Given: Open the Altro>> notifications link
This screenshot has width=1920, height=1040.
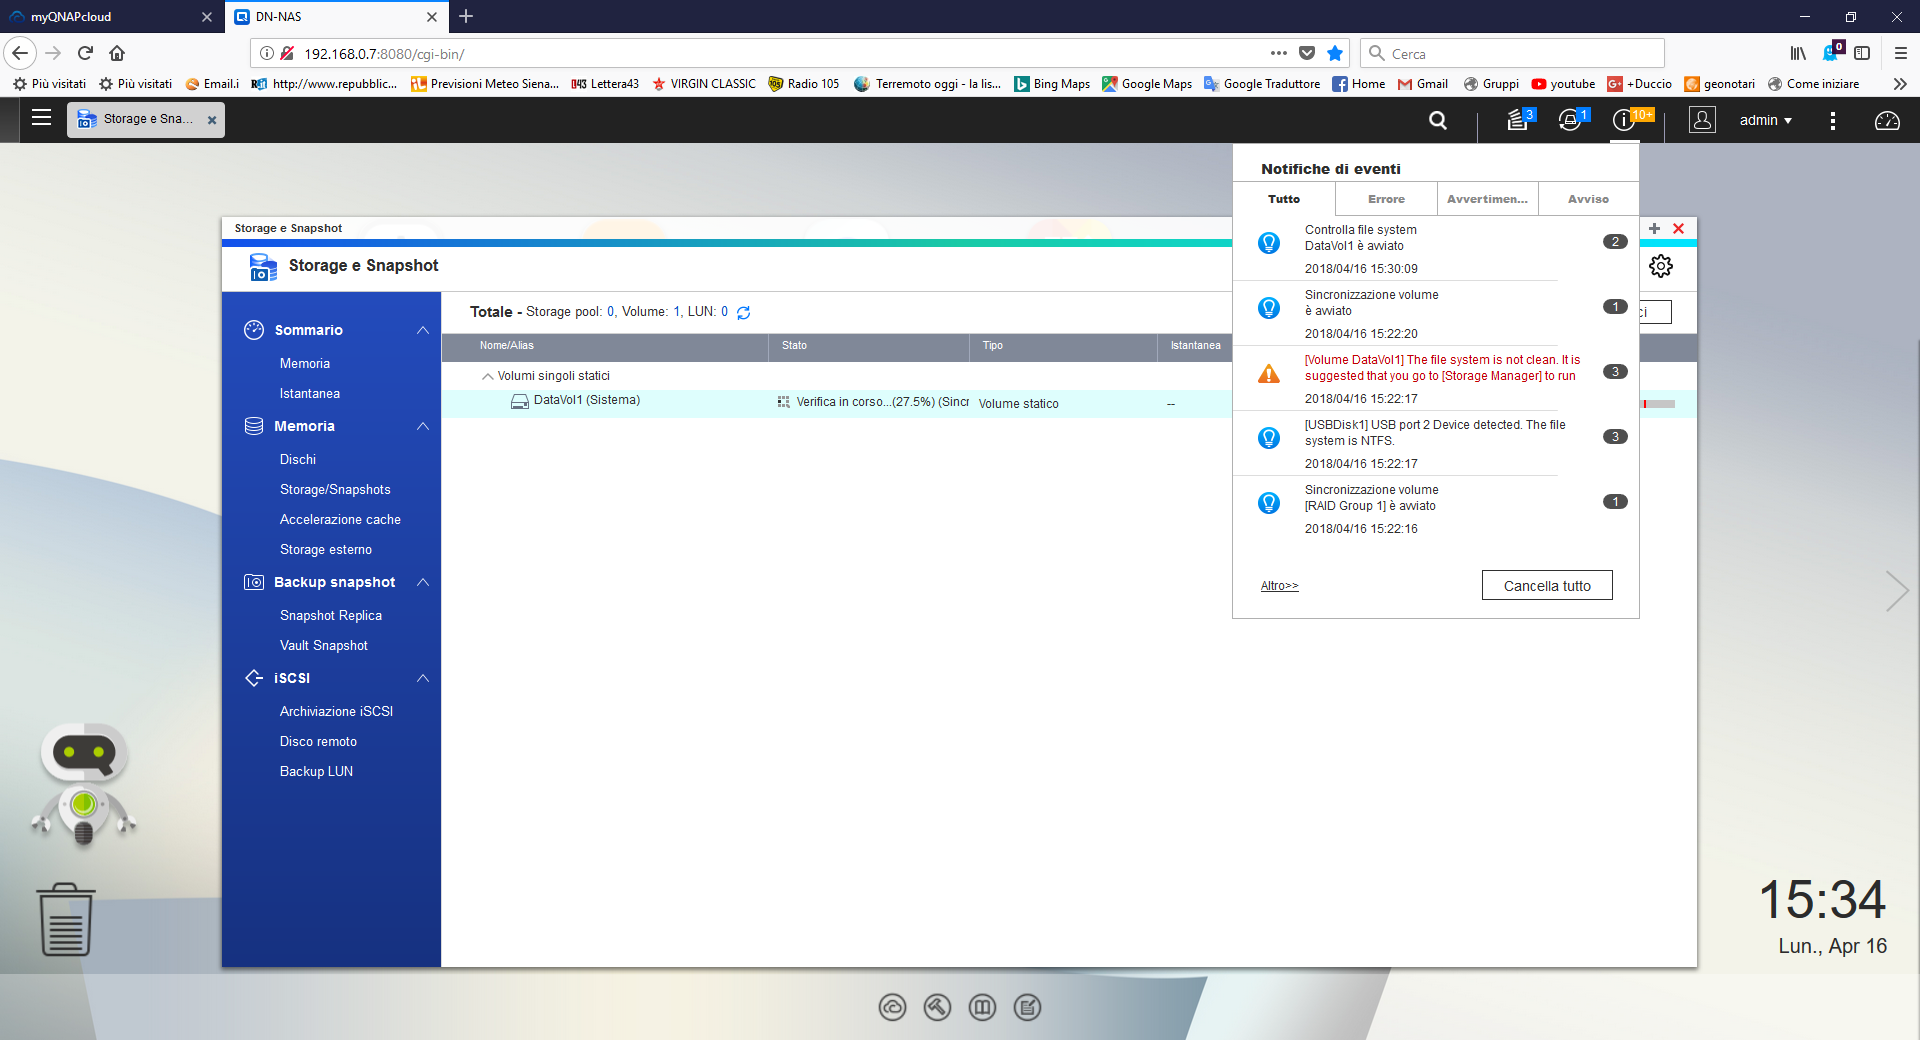Looking at the screenshot, I should (x=1279, y=586).
